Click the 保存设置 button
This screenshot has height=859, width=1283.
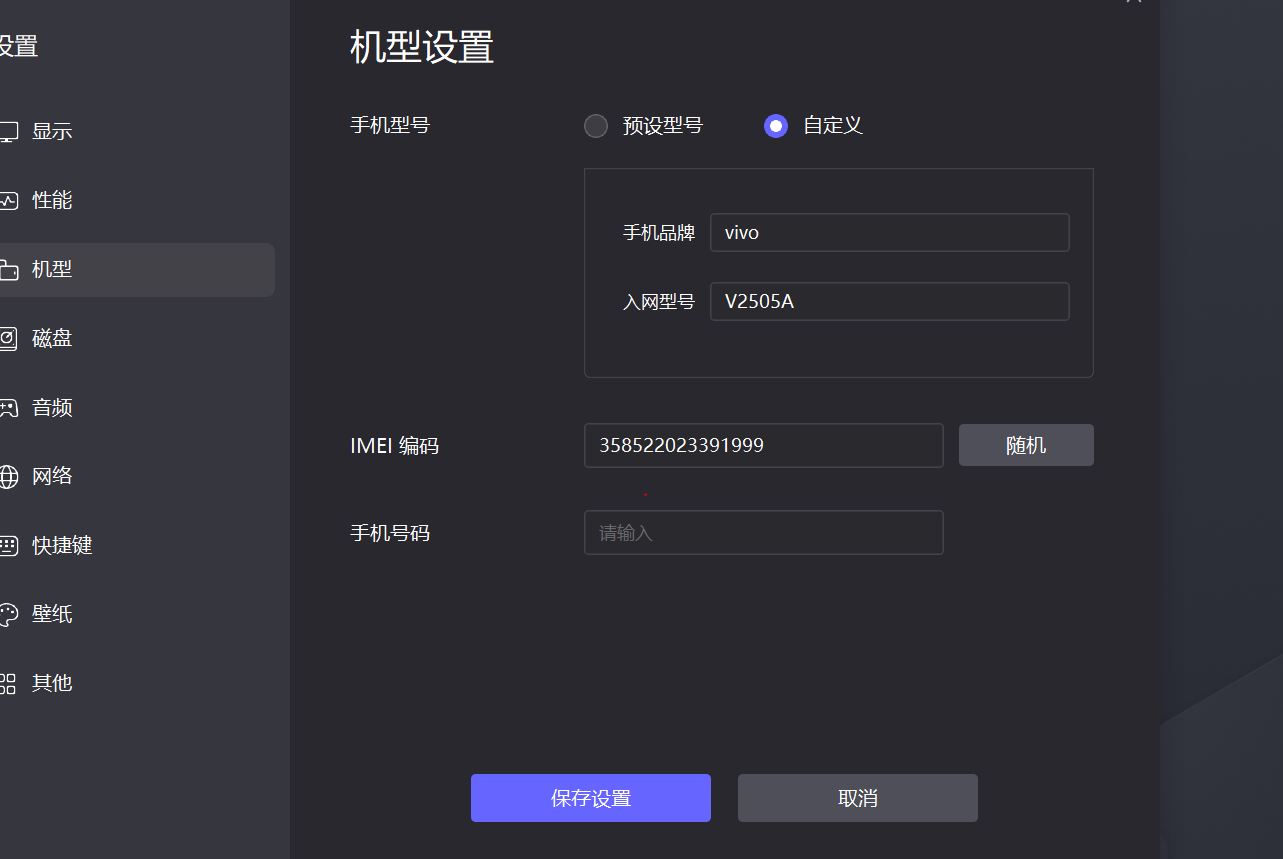point(591,798)
